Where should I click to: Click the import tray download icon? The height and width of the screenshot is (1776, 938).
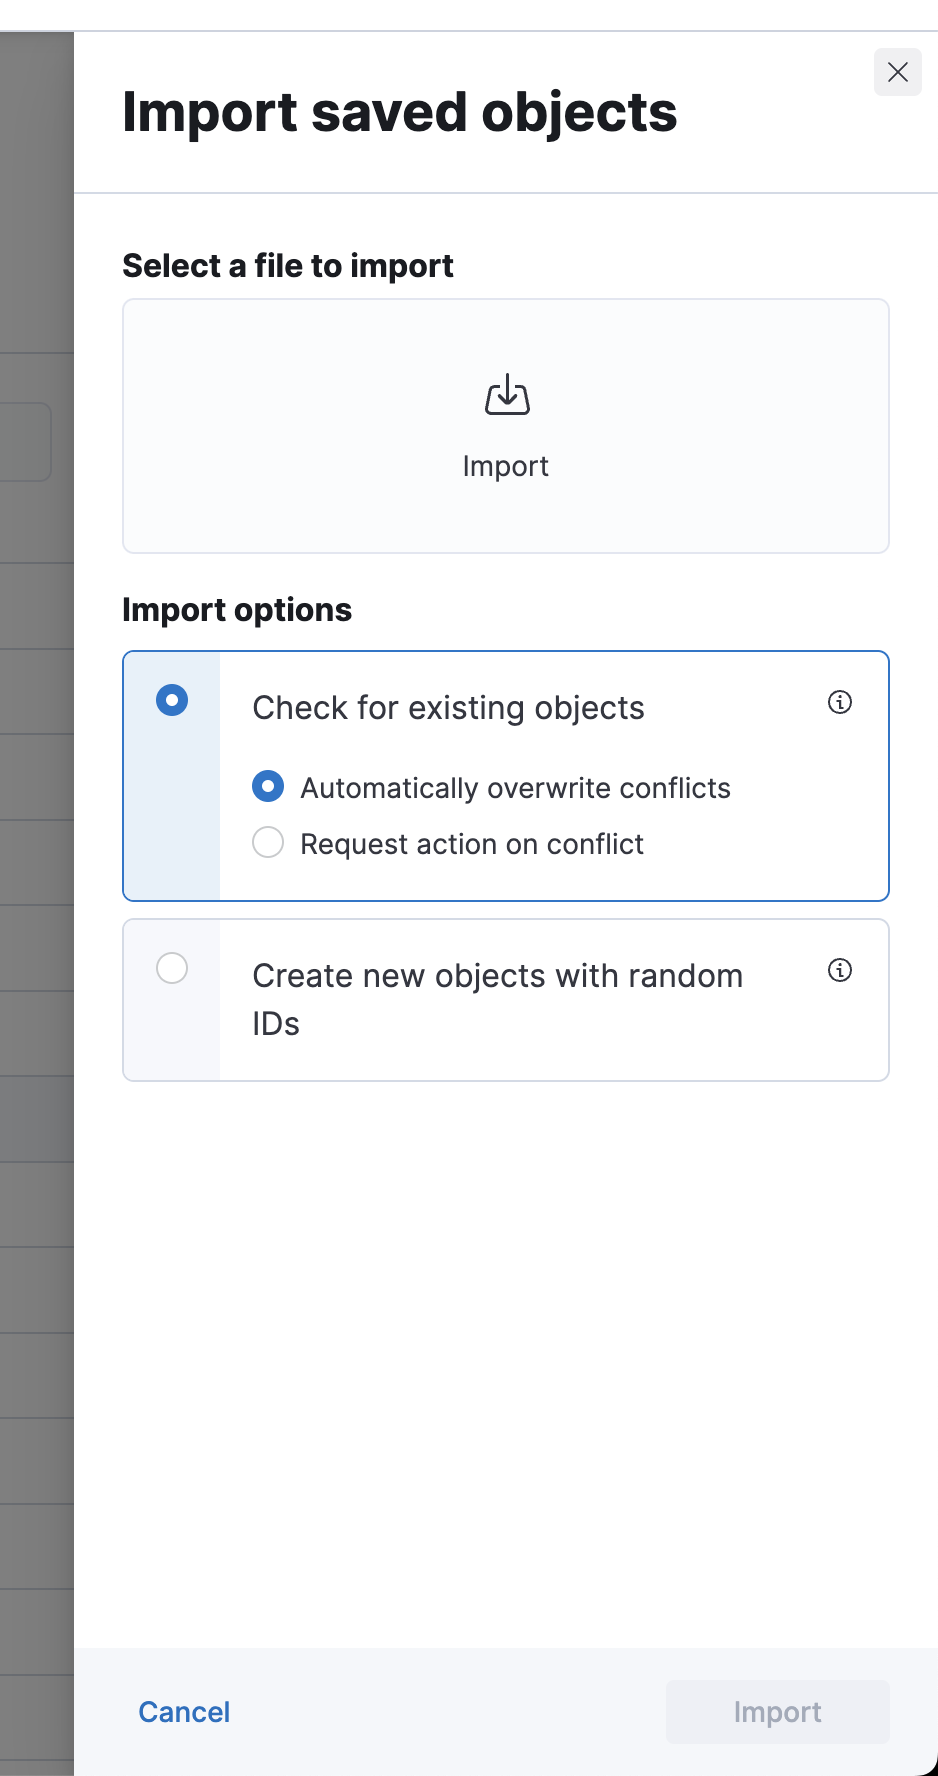(507, 395)
